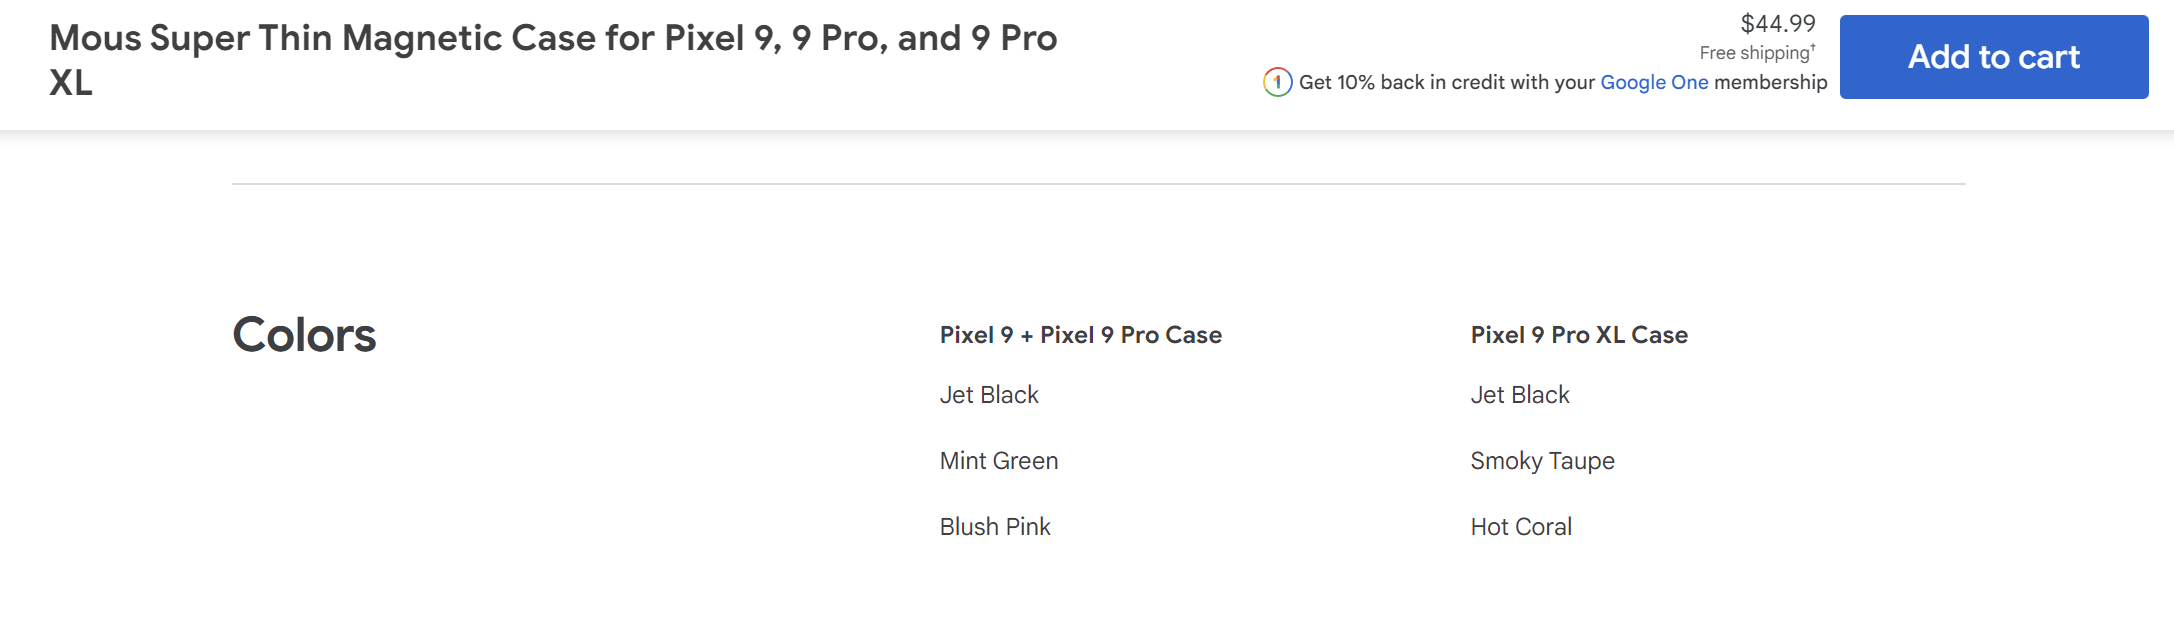Select the Smoky Taupe color text
The height and width of the screenshot is (638, 2174).
pyautogui.click(x=1542, y=461)
